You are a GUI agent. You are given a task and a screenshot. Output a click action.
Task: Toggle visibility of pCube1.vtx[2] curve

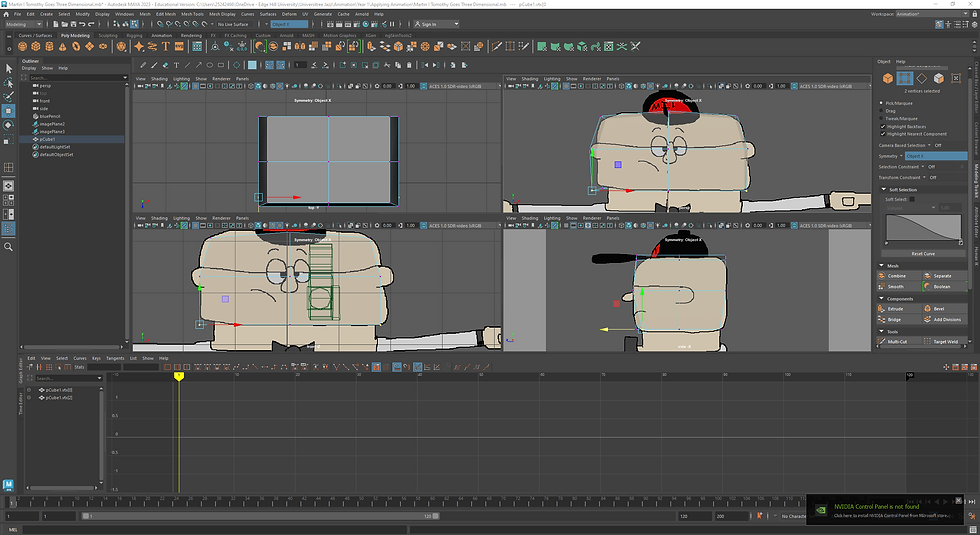tap(29, 398)
